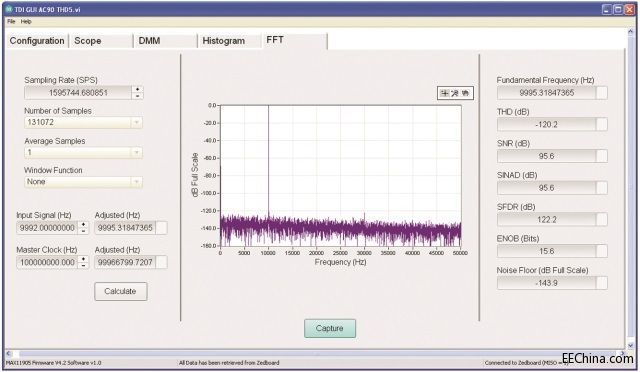Click the Capture button
The width and height of the screenshot is (640, 372).
click(x=330, y=328)
